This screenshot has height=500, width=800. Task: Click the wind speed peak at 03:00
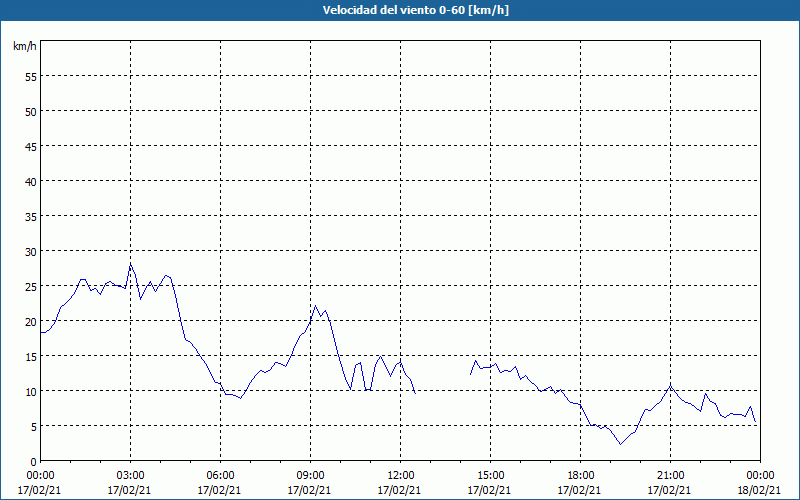click(131, 264)
